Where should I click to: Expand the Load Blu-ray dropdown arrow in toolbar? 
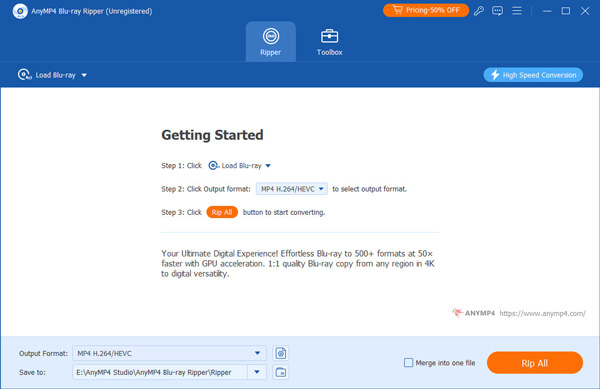(84, 75)
